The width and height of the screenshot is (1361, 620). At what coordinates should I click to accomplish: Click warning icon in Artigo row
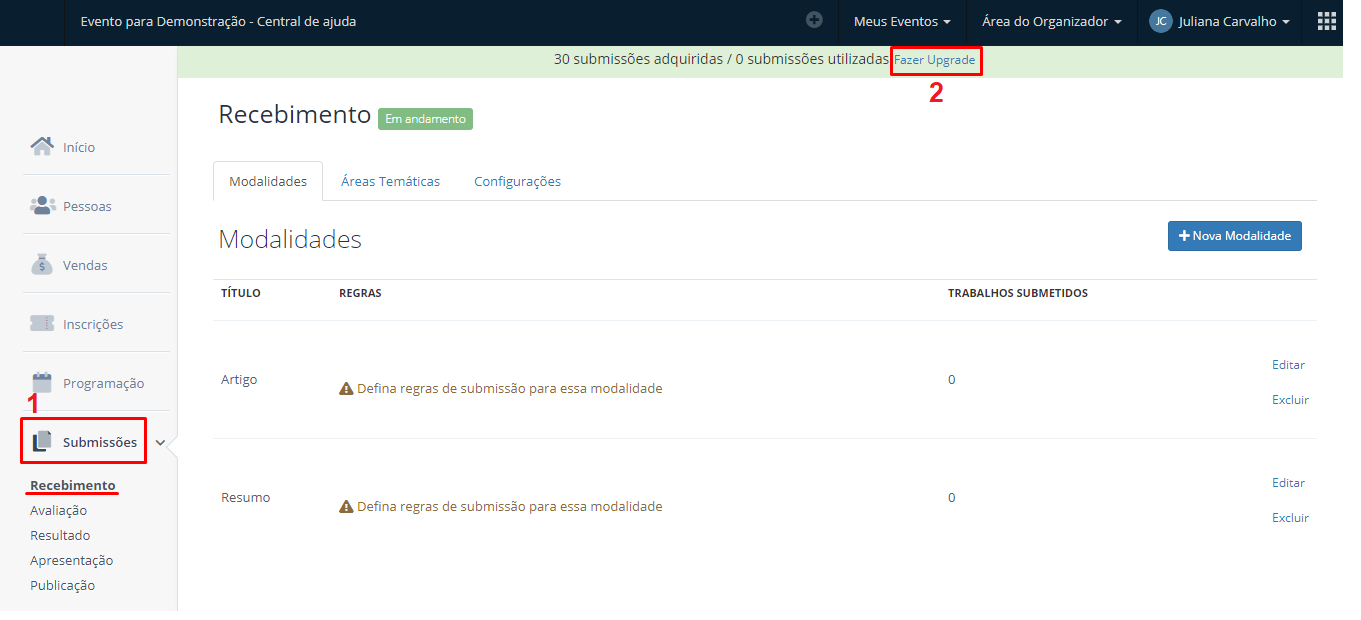[346, 388]
